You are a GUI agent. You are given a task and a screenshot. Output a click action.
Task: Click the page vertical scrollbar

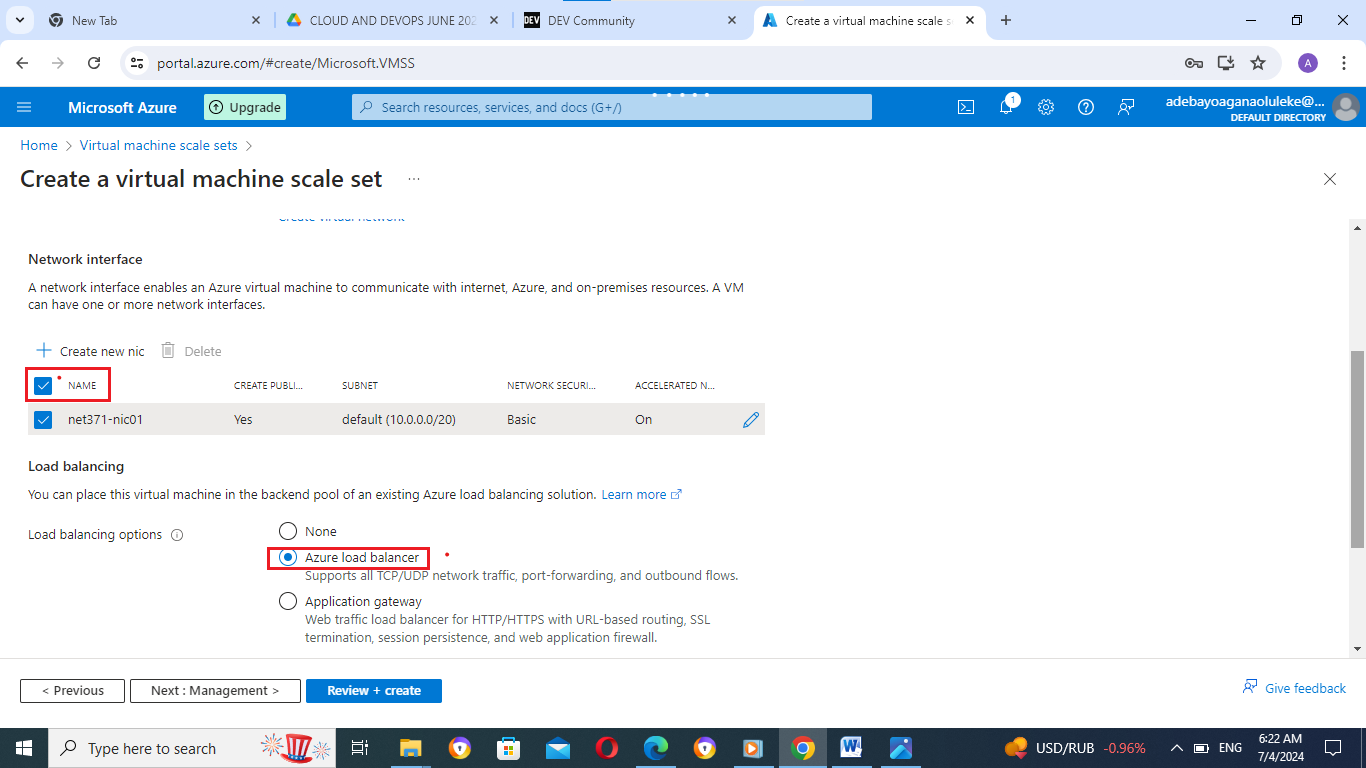coord(1357,448)
